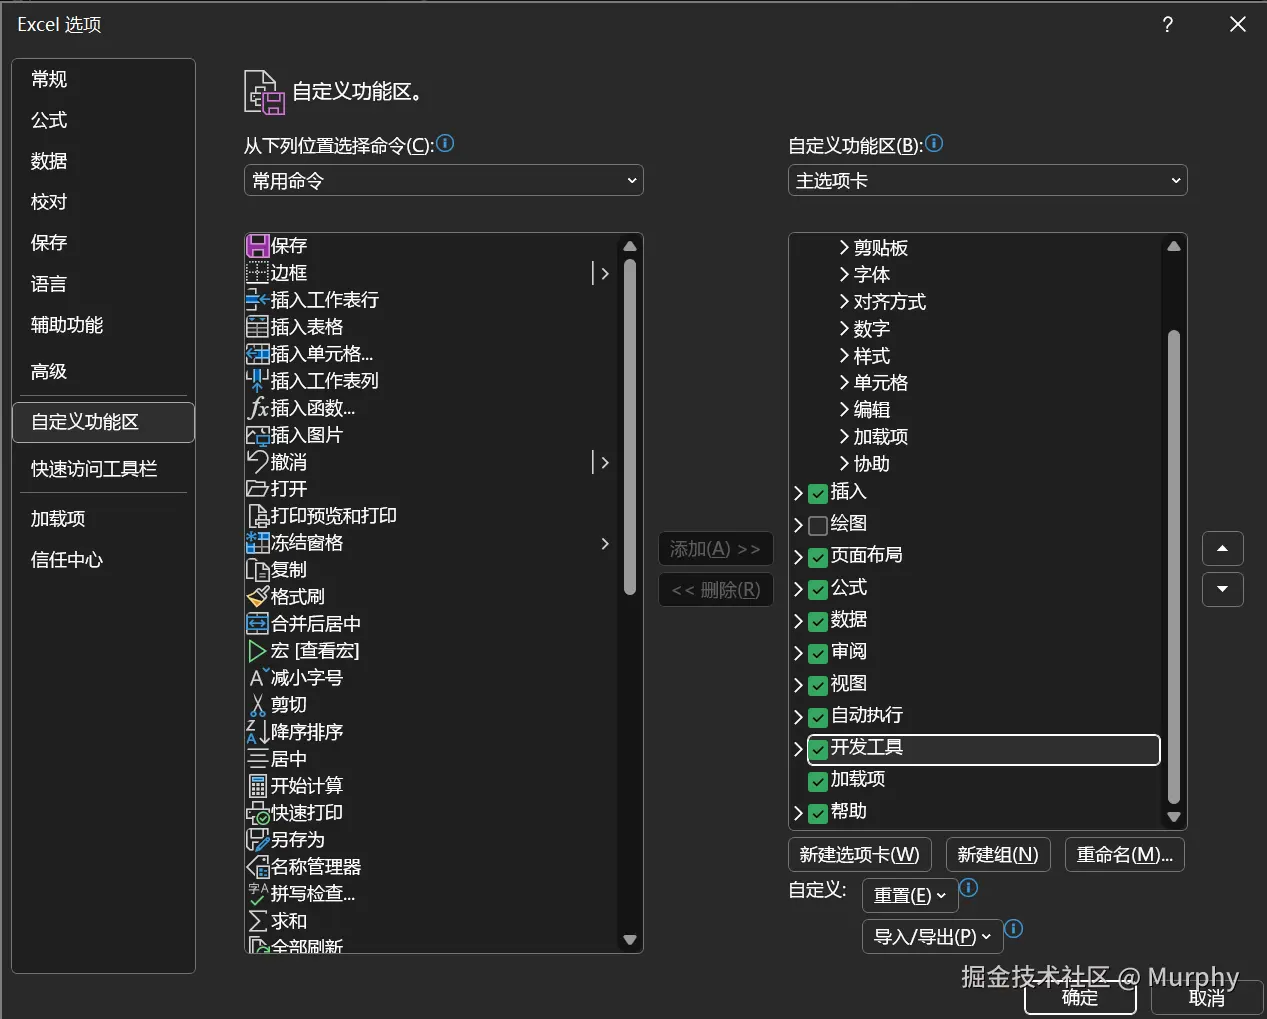Open the 重置(E) dropdown button

[x=910, y=895]
